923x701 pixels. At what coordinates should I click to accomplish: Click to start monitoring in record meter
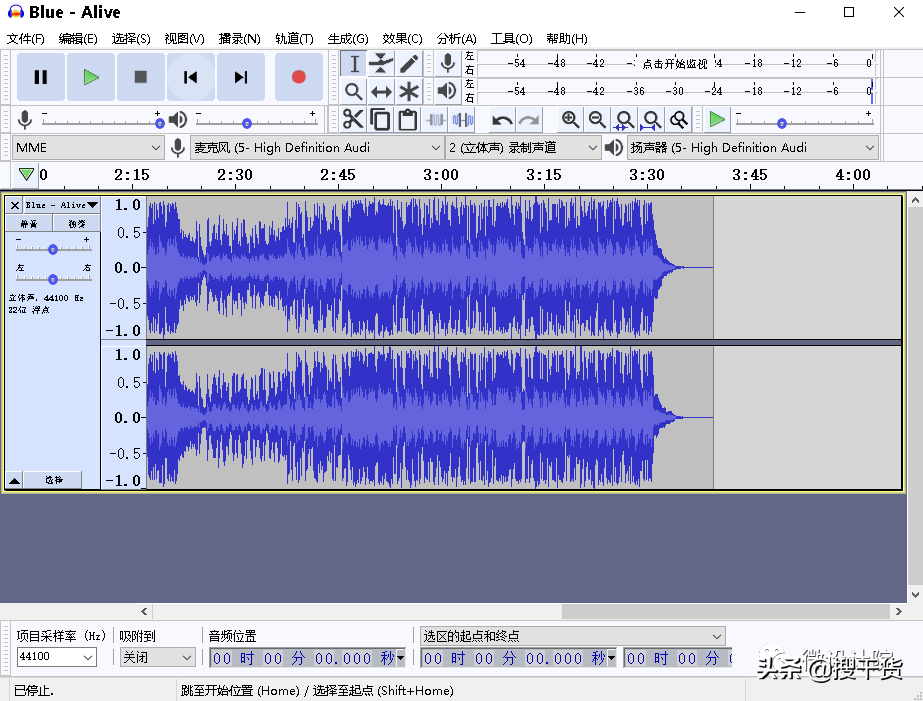(x=675, y=64)
